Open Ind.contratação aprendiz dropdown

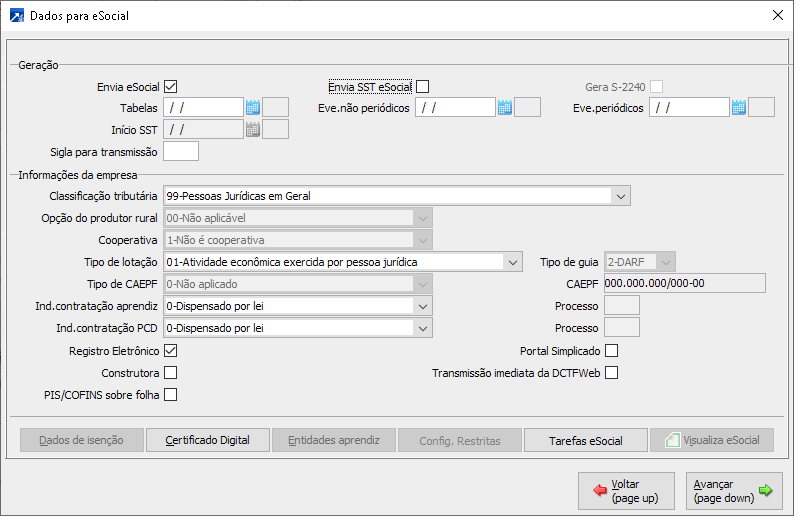pyautogui.click(x=423, y=306)
